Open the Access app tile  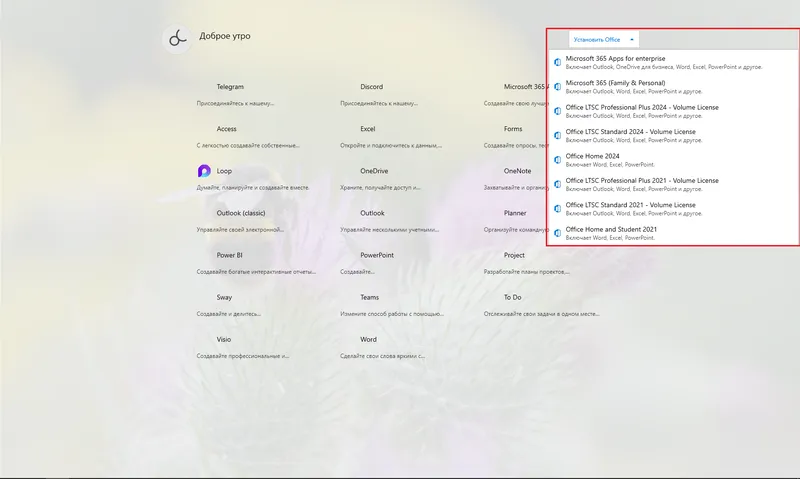pyautogui.click(x=248, y=137)
